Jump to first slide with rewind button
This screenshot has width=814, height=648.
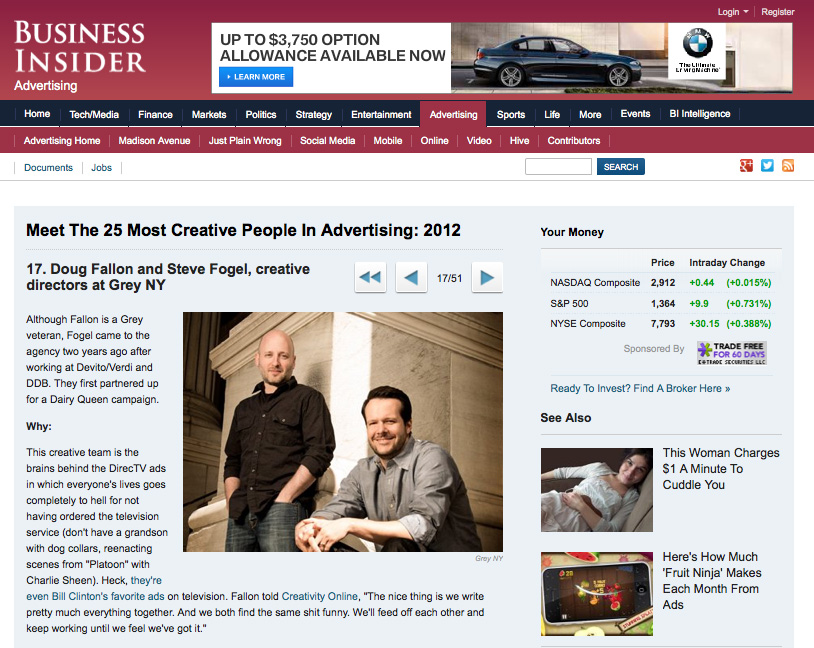tap(370, 278)
